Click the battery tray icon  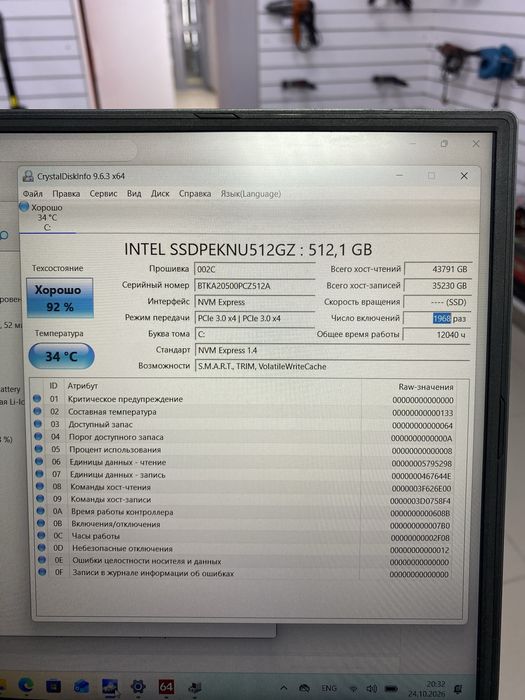392,689
